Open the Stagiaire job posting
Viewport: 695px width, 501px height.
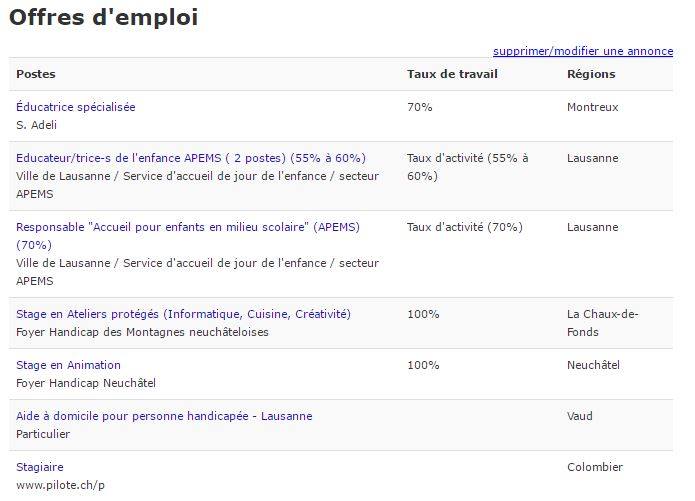pyautogui.click(x=40, y=467)
